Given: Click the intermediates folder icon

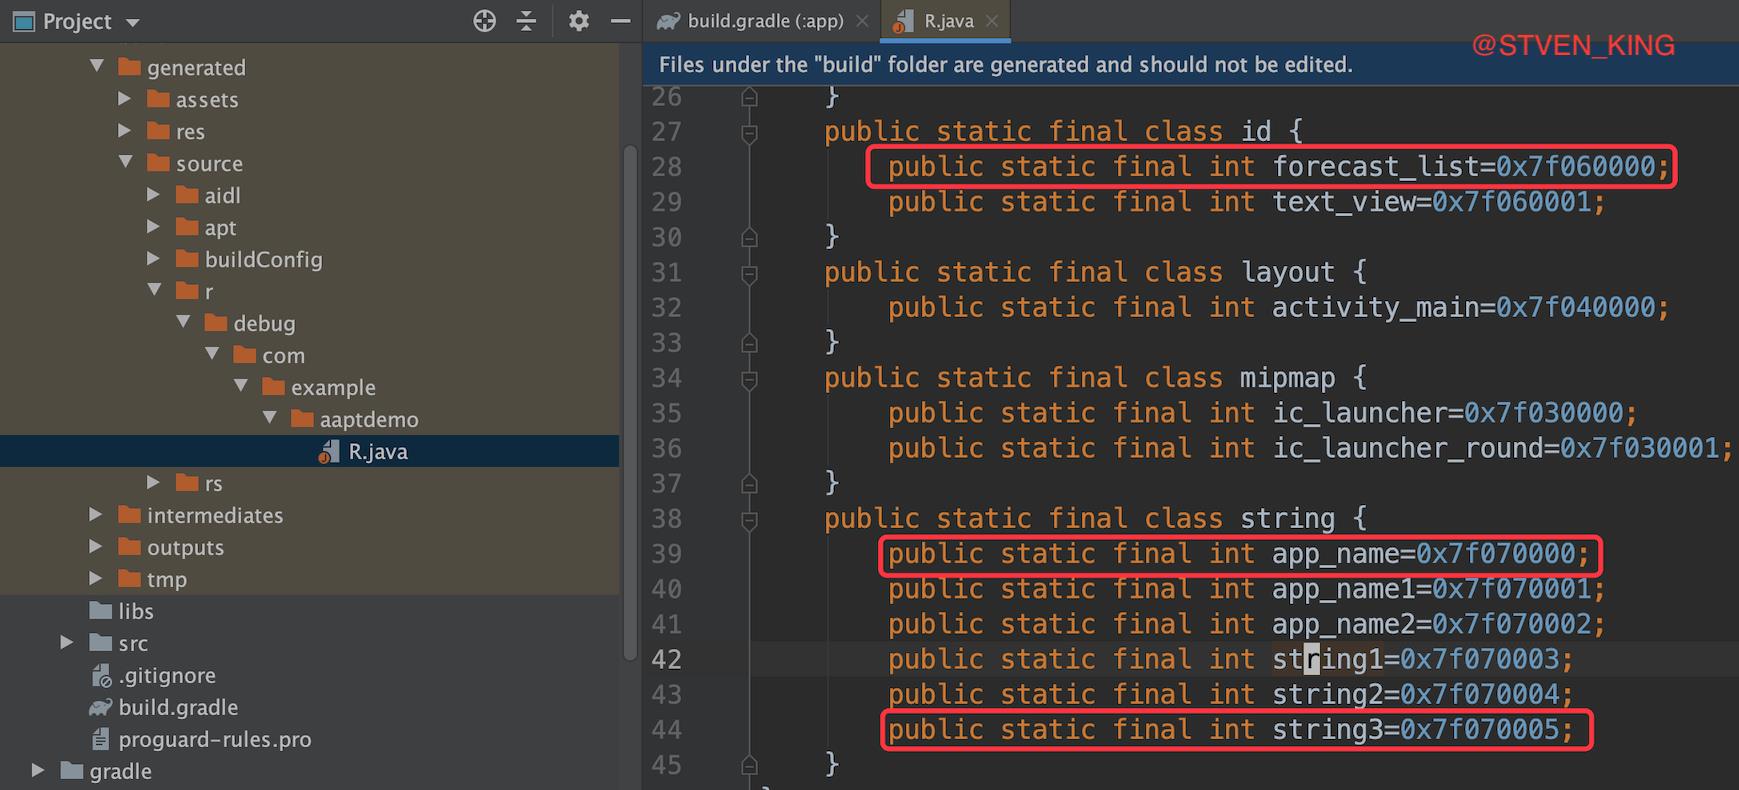Looking at the screenshot, I should point(129,515).
